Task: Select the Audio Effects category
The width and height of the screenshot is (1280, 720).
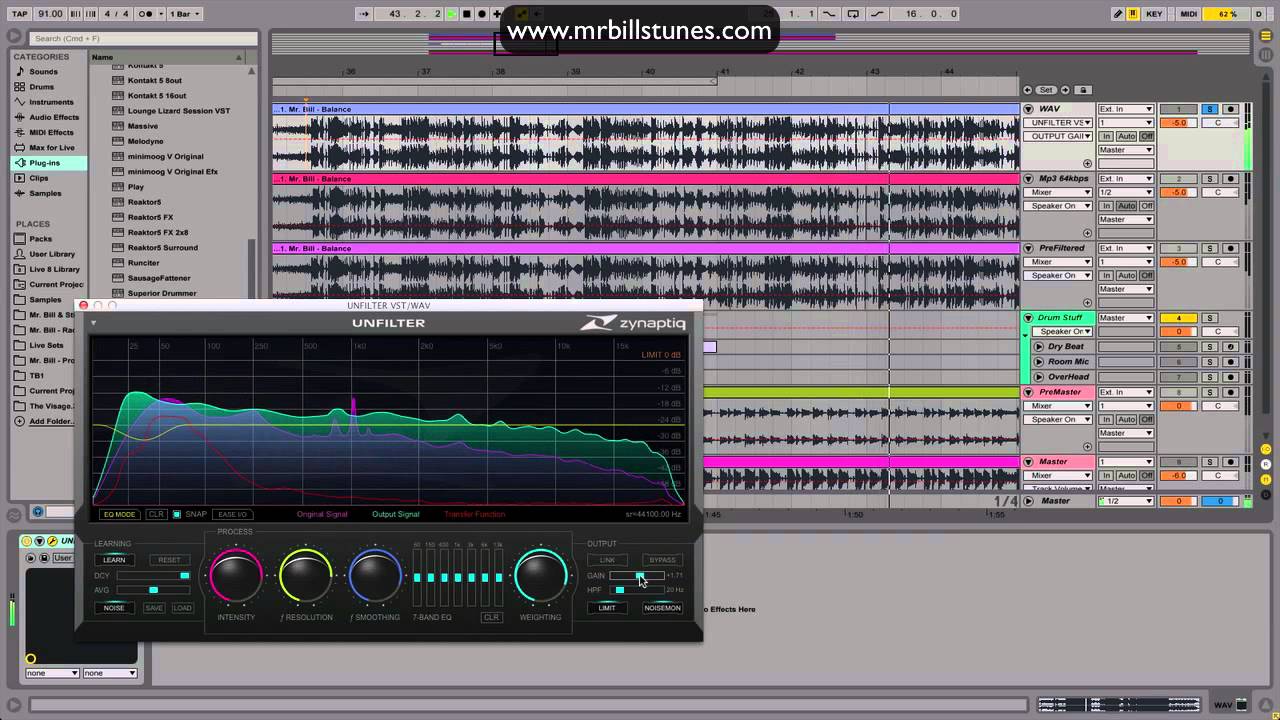Action: 54,117
